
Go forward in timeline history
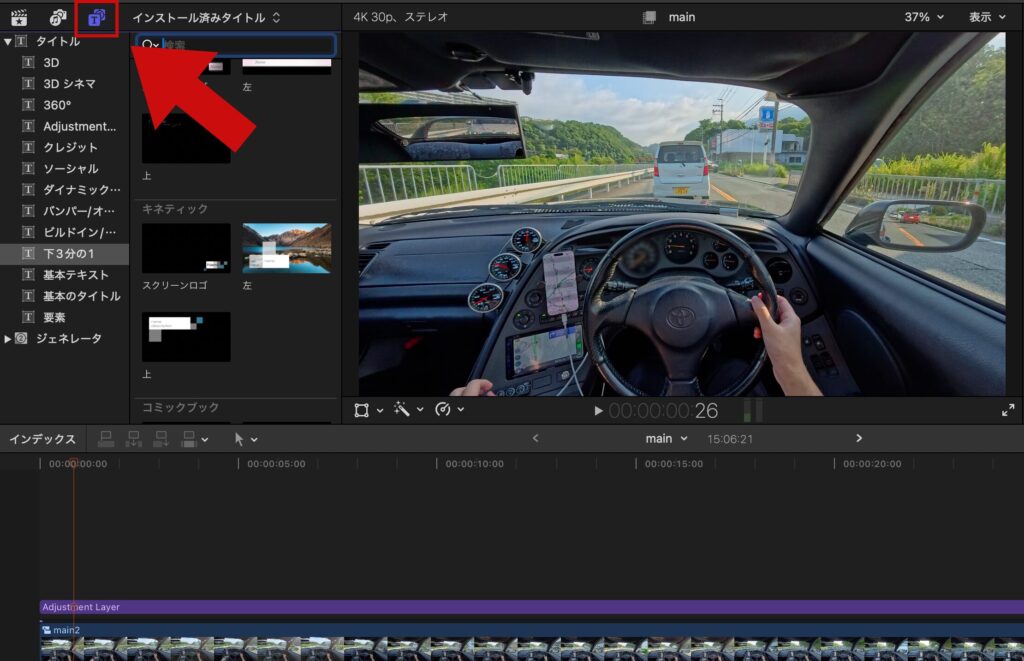[858, 438]
